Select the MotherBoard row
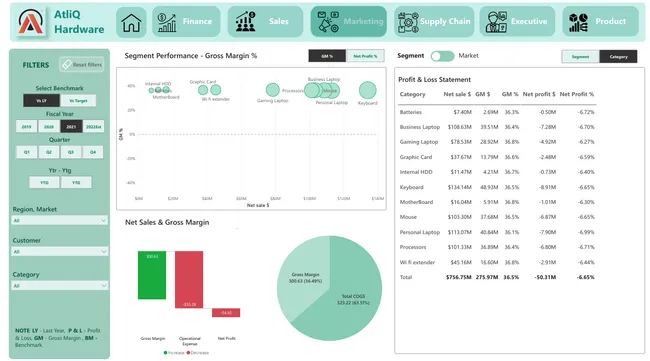 (x=497, y=202)
